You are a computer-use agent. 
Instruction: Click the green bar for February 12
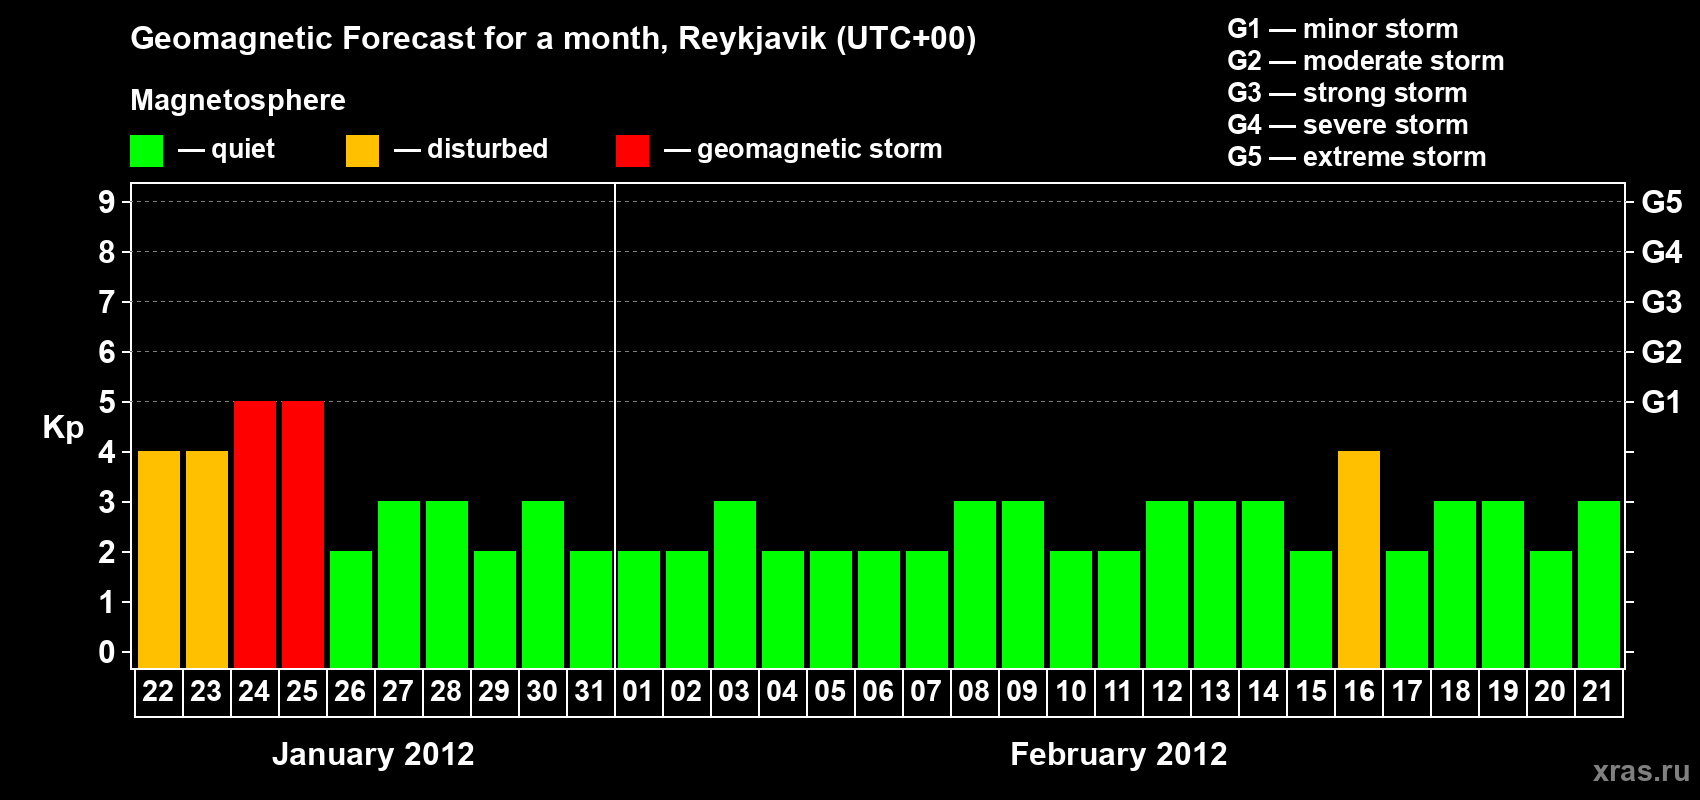coord(1167,584)
